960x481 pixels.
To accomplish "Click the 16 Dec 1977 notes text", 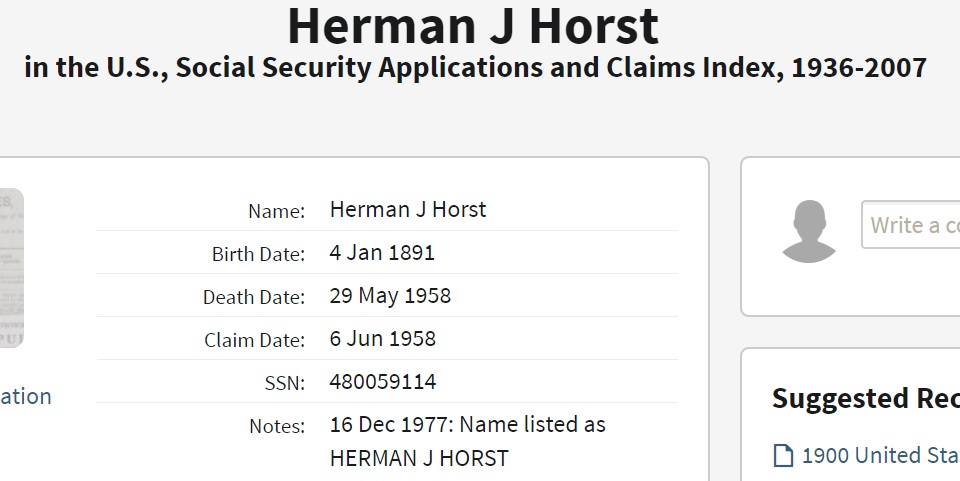I will pyautogui.click(x=467, y=425).
